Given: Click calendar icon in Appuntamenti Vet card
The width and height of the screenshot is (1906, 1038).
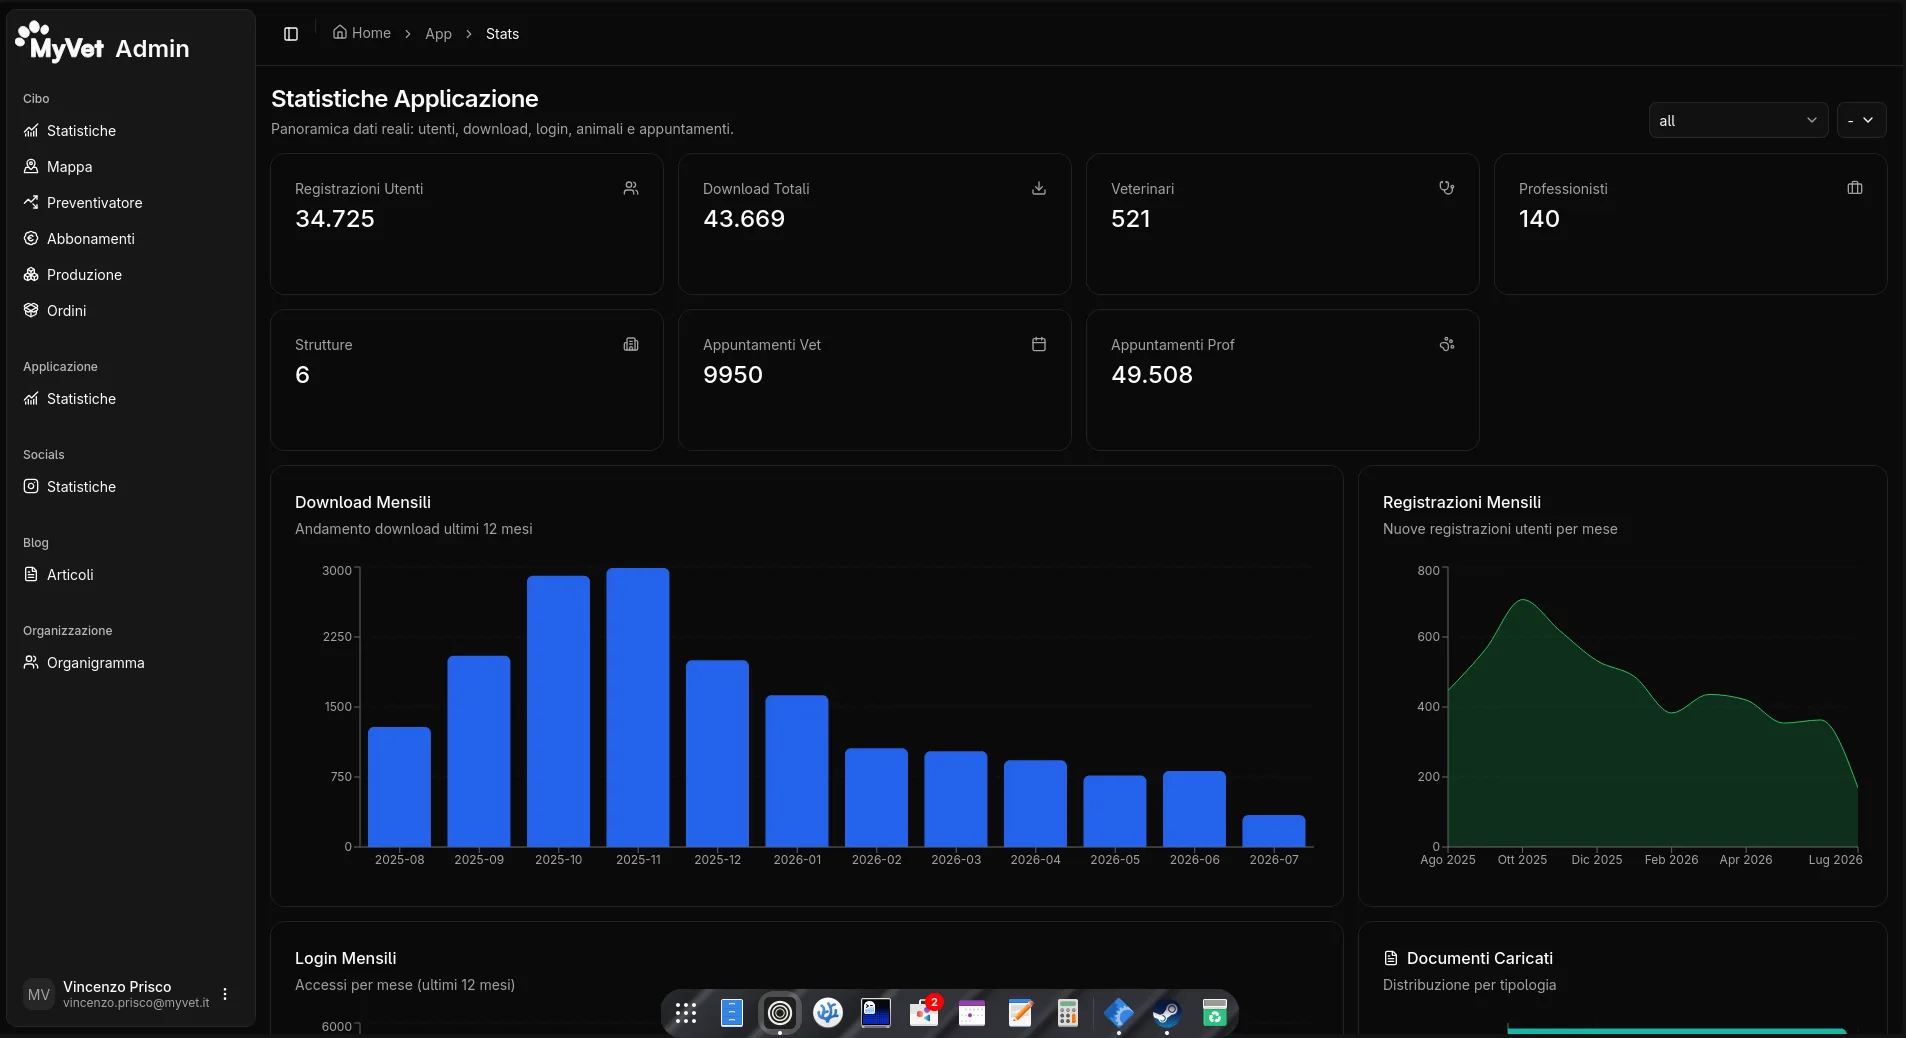Looking at the screenshot, I should tap(1039, 344).
